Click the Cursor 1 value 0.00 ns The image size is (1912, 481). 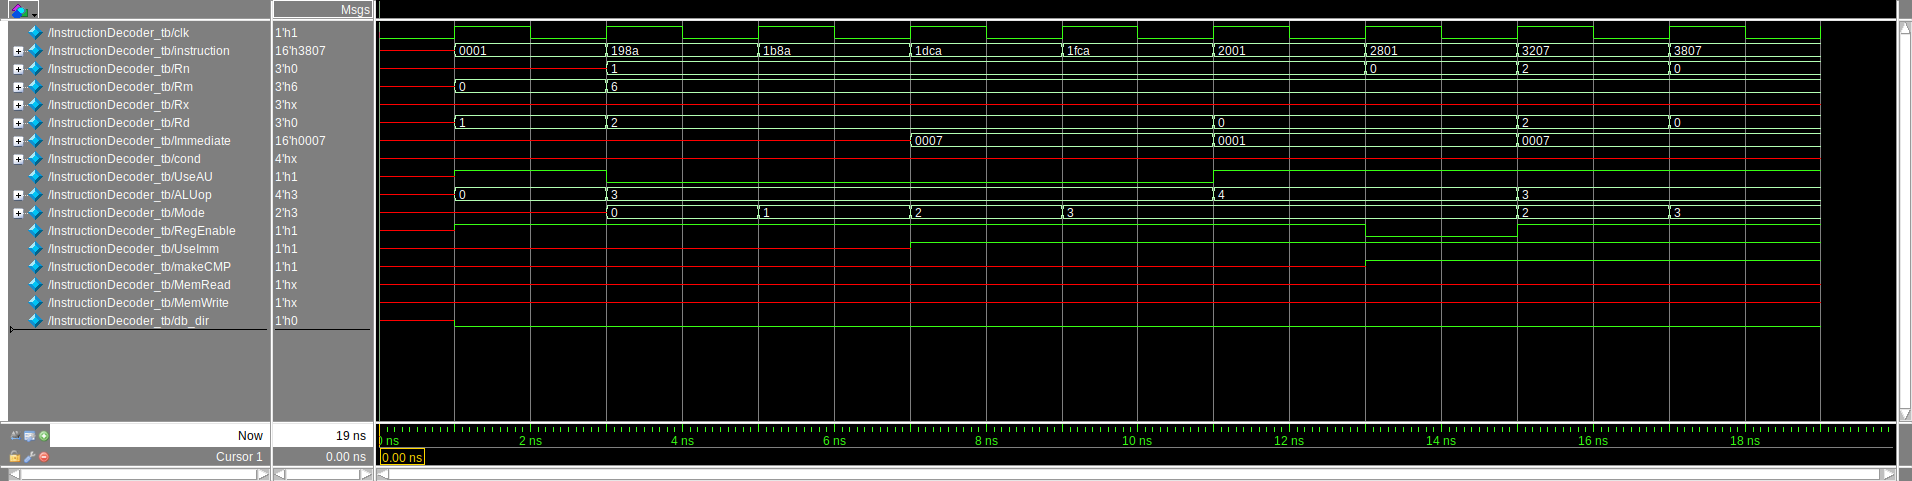pos(346,457)
